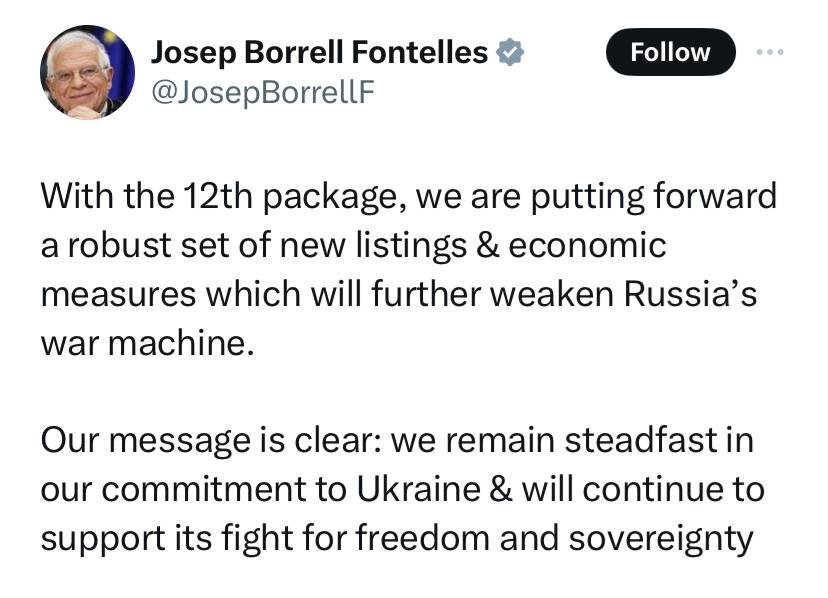
Task: Click the word 'Fontelles' in the display name
Action: tap(419, 52)
